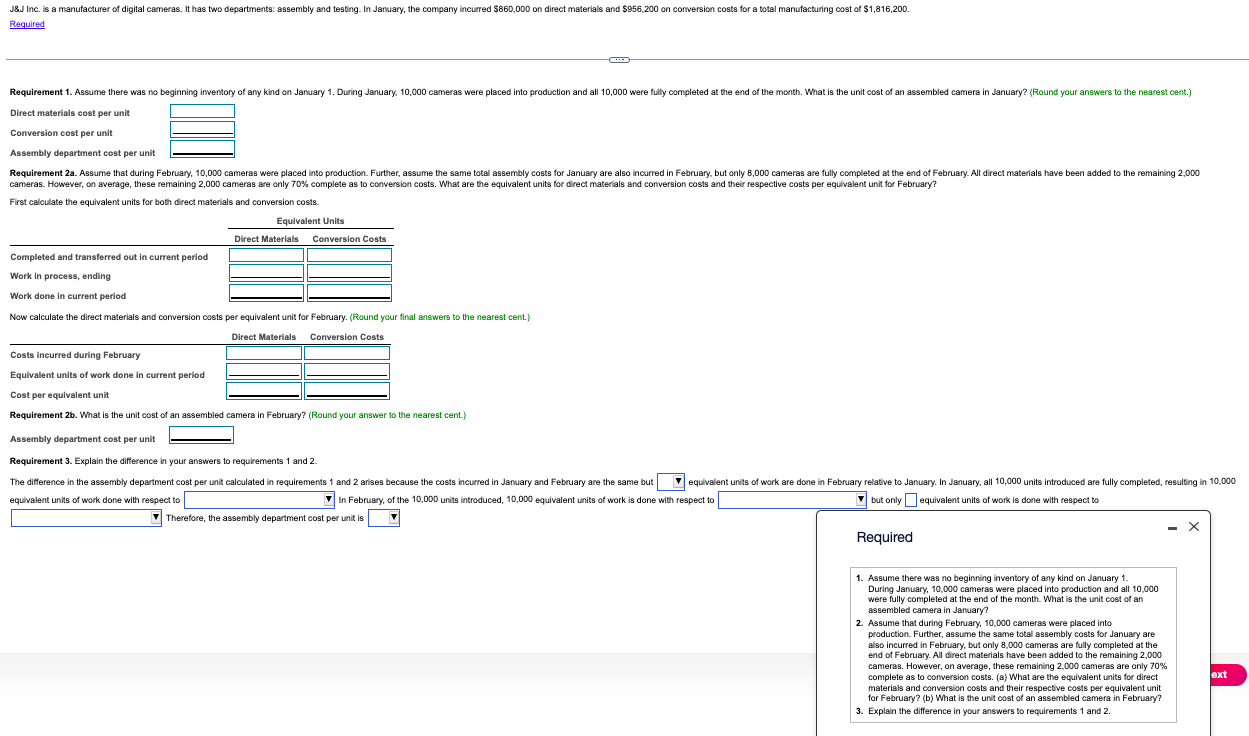Close the Required popup window
Screen dimensions: 1249x736
coord(1193,527)
